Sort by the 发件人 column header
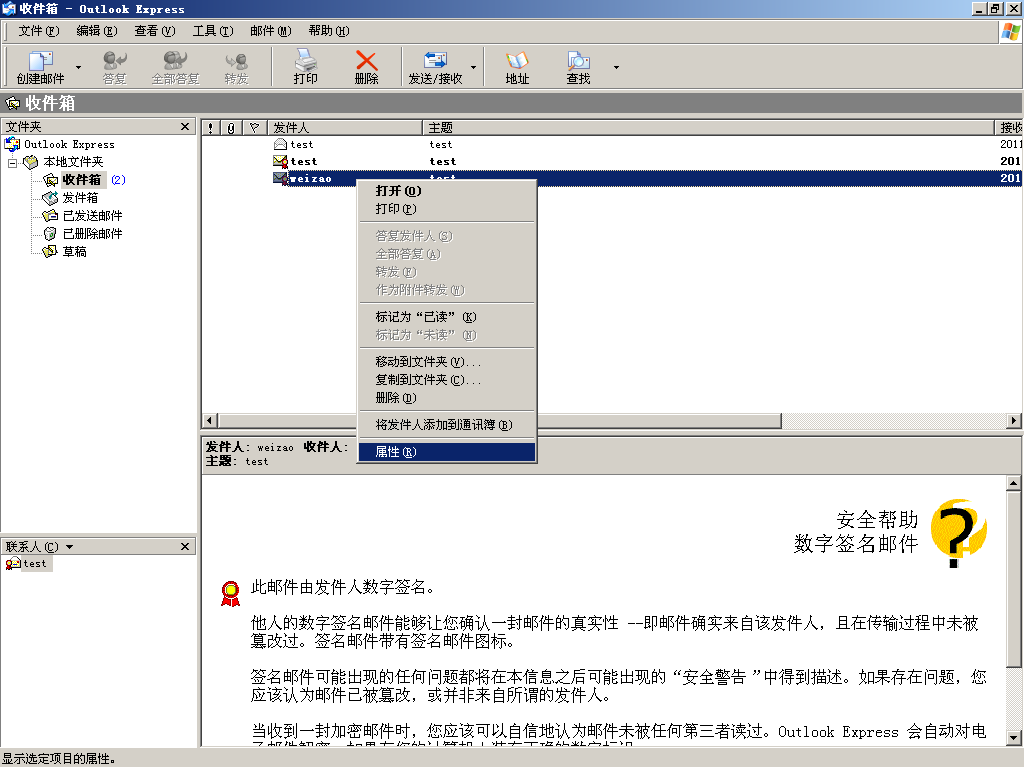This screenshot has height=768, width=1024. 345,127
